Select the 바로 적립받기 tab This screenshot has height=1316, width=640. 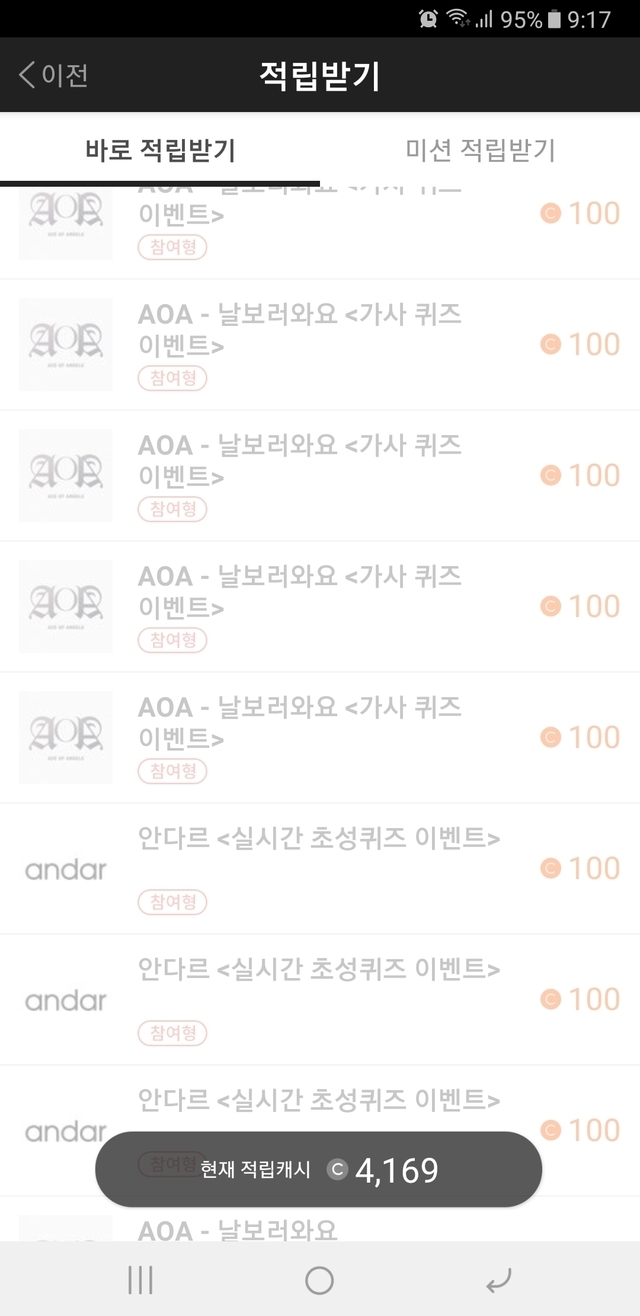pos(160,151)
